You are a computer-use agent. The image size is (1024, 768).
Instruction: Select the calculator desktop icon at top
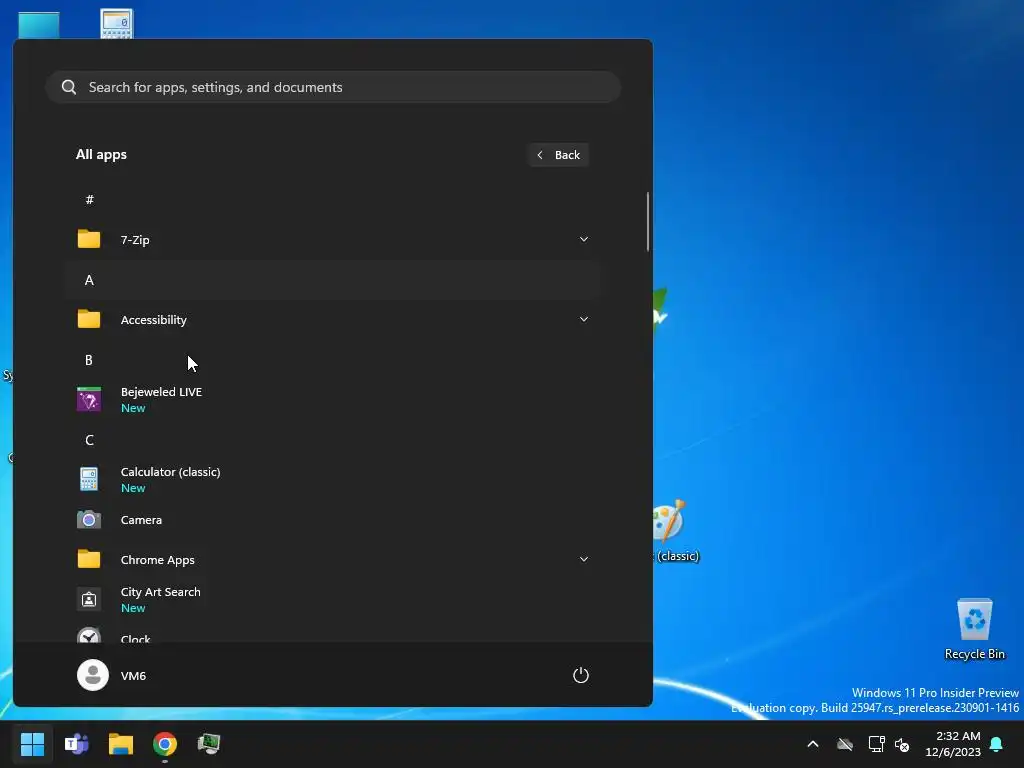(x=116, y=24)
